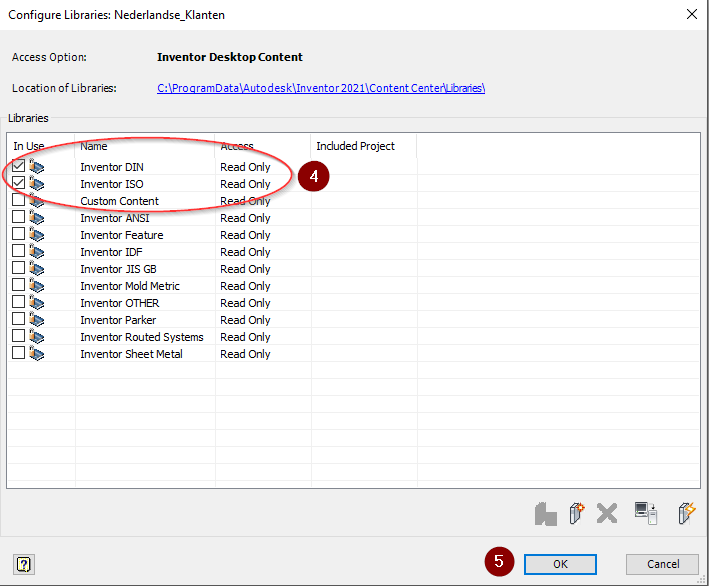Click the library icon beside Inventor ISO
Screen dimensions: 709x586
(37, 184)
